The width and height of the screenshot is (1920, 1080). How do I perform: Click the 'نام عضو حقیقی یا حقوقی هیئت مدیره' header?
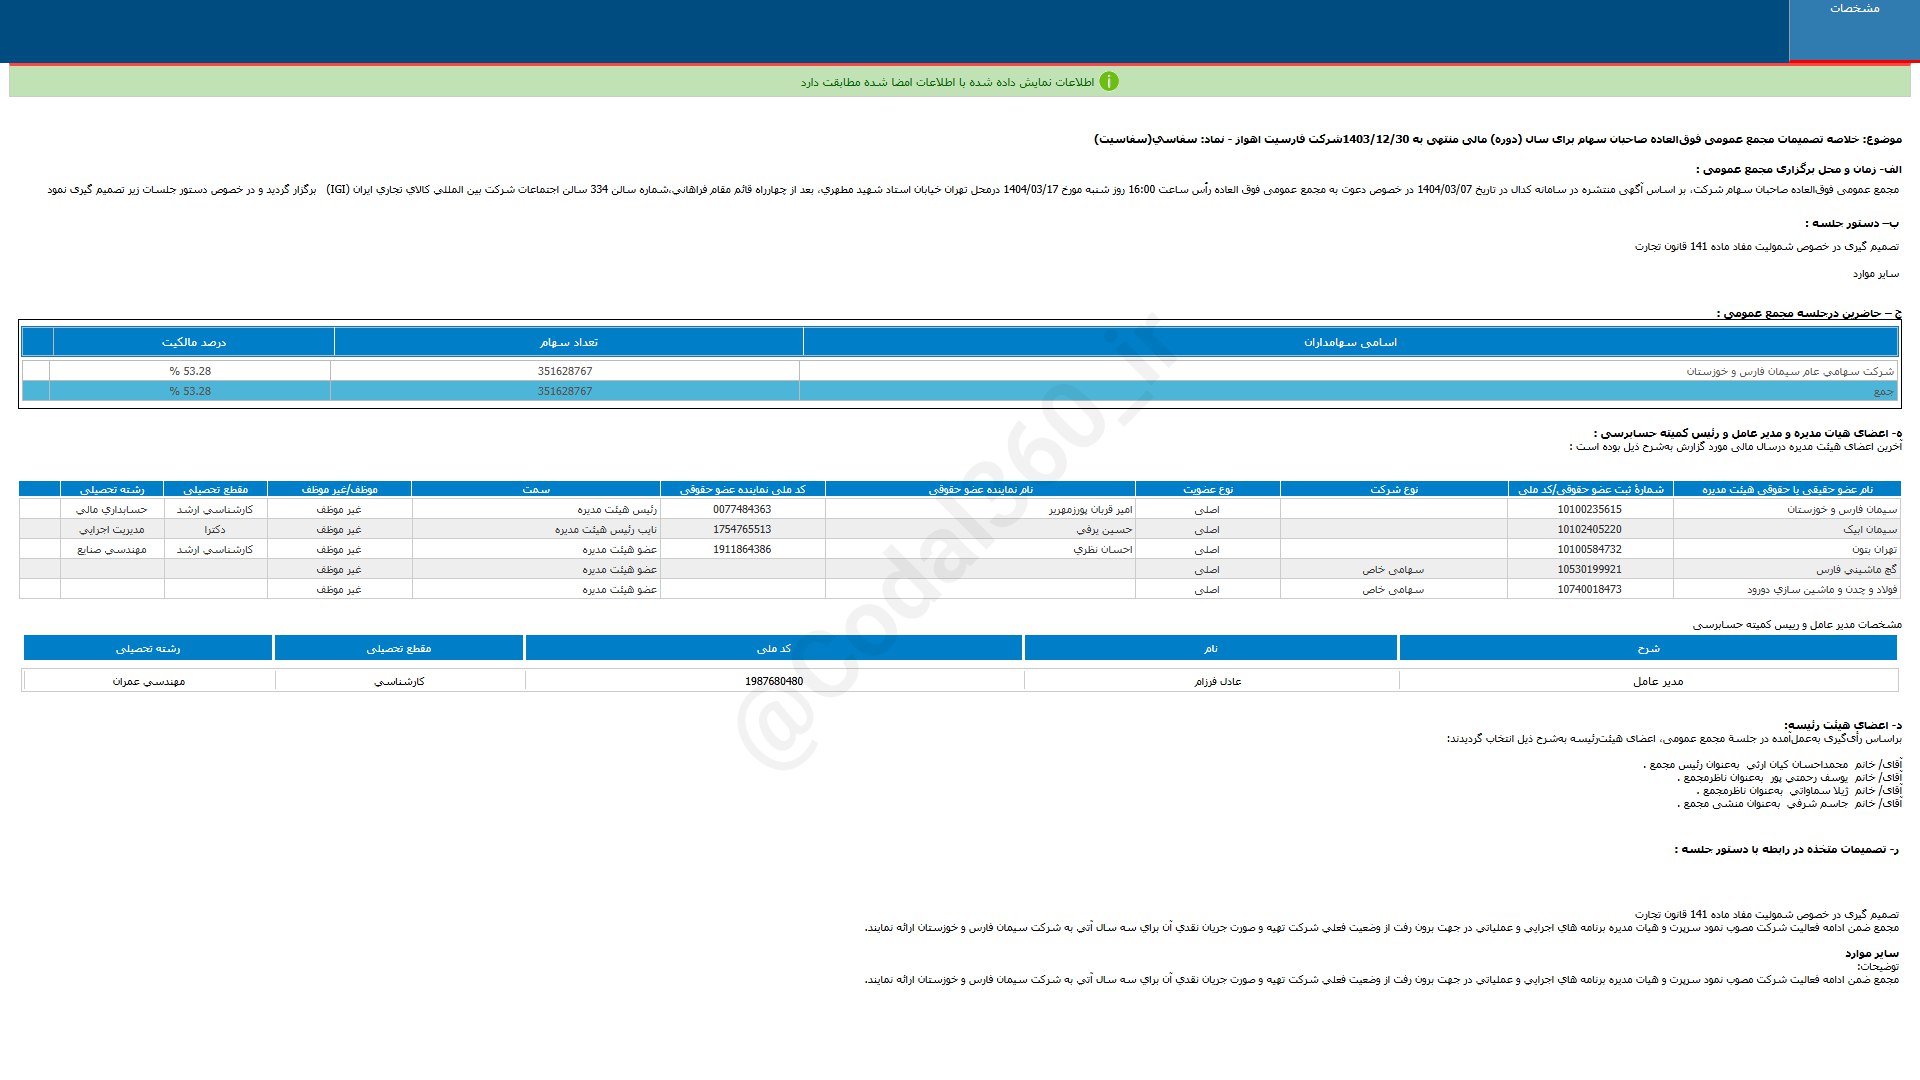tap(1787, 489)
